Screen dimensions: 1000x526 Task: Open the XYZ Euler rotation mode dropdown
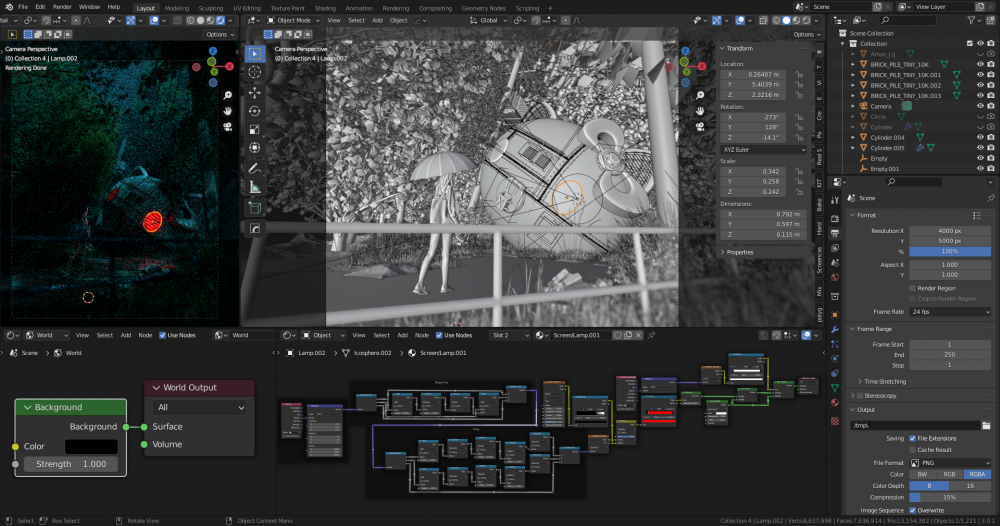[x=764, y=149]
